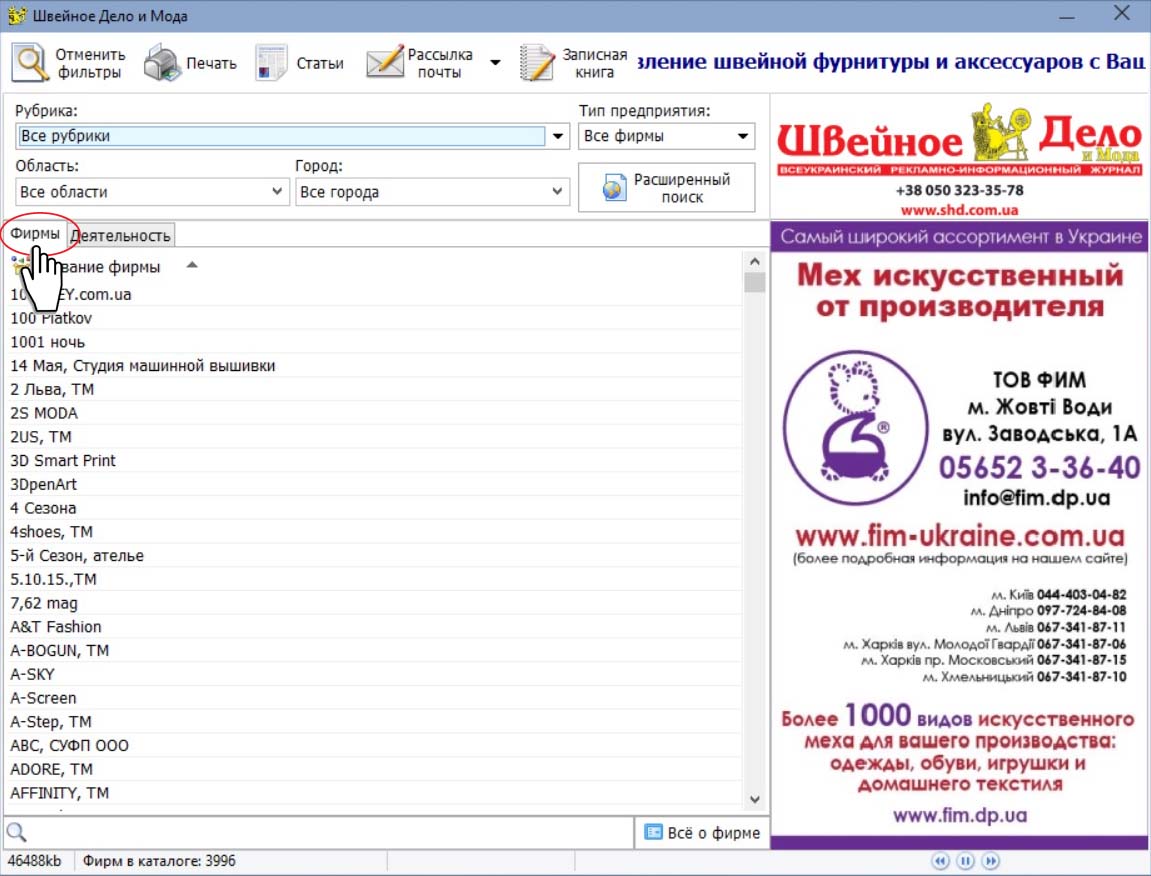The image size is (1151, 876).
Task: Open the www.shd.com.ua link
Action: [959, 210]
